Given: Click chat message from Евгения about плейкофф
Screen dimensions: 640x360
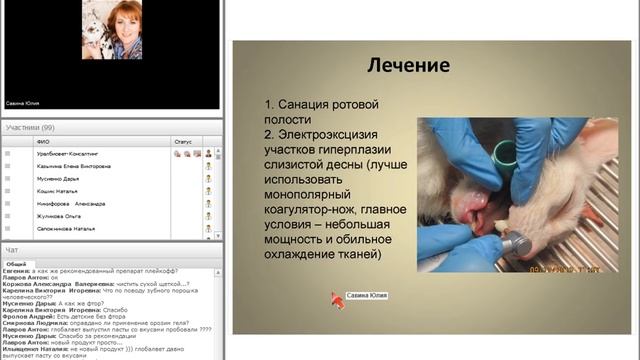Looking at the screenshot, I should click(90, 271).
